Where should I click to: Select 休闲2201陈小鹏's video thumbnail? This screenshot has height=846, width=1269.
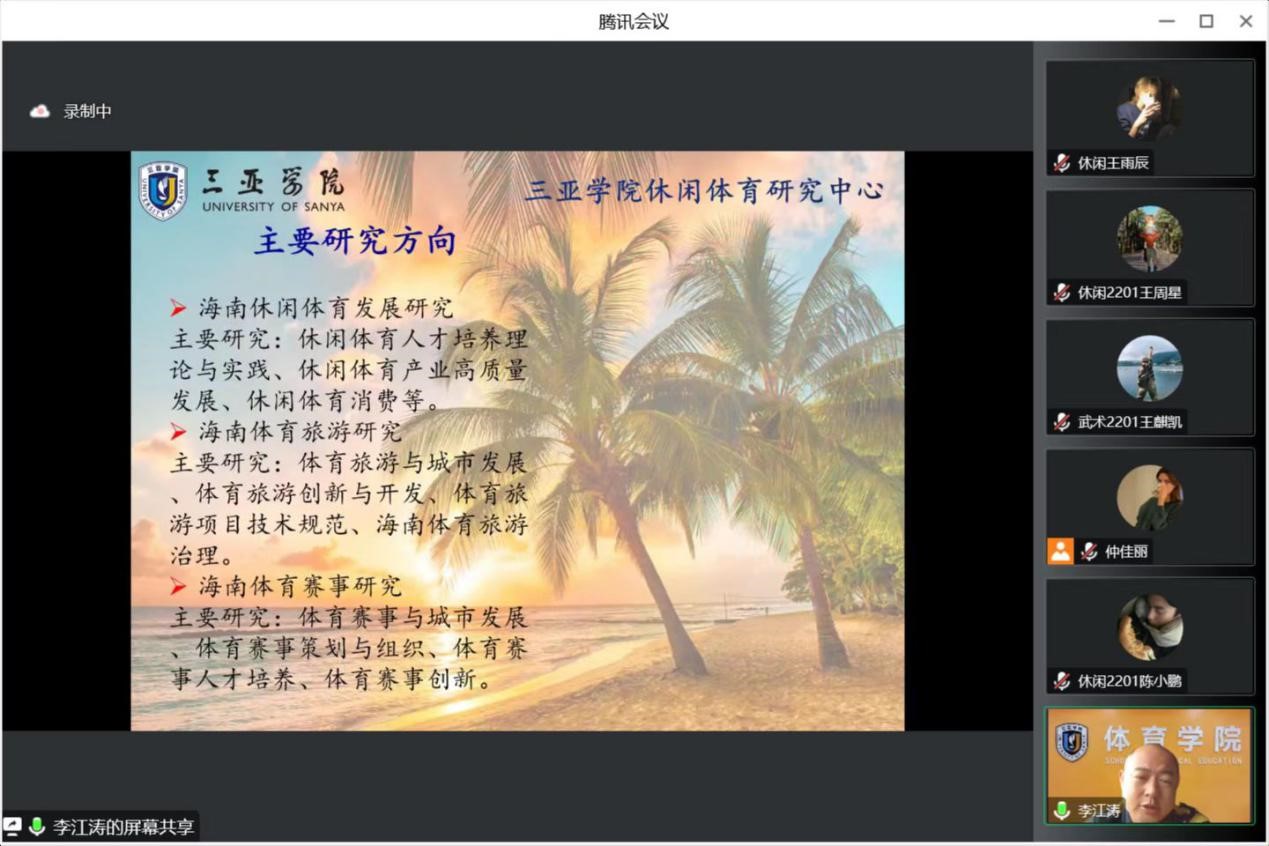tap(1149, 630)
